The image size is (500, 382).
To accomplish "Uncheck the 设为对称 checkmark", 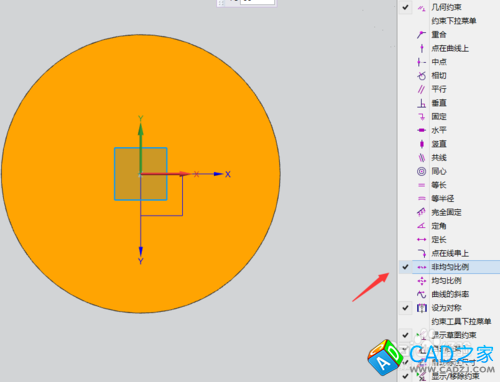I will pos(405,308).
